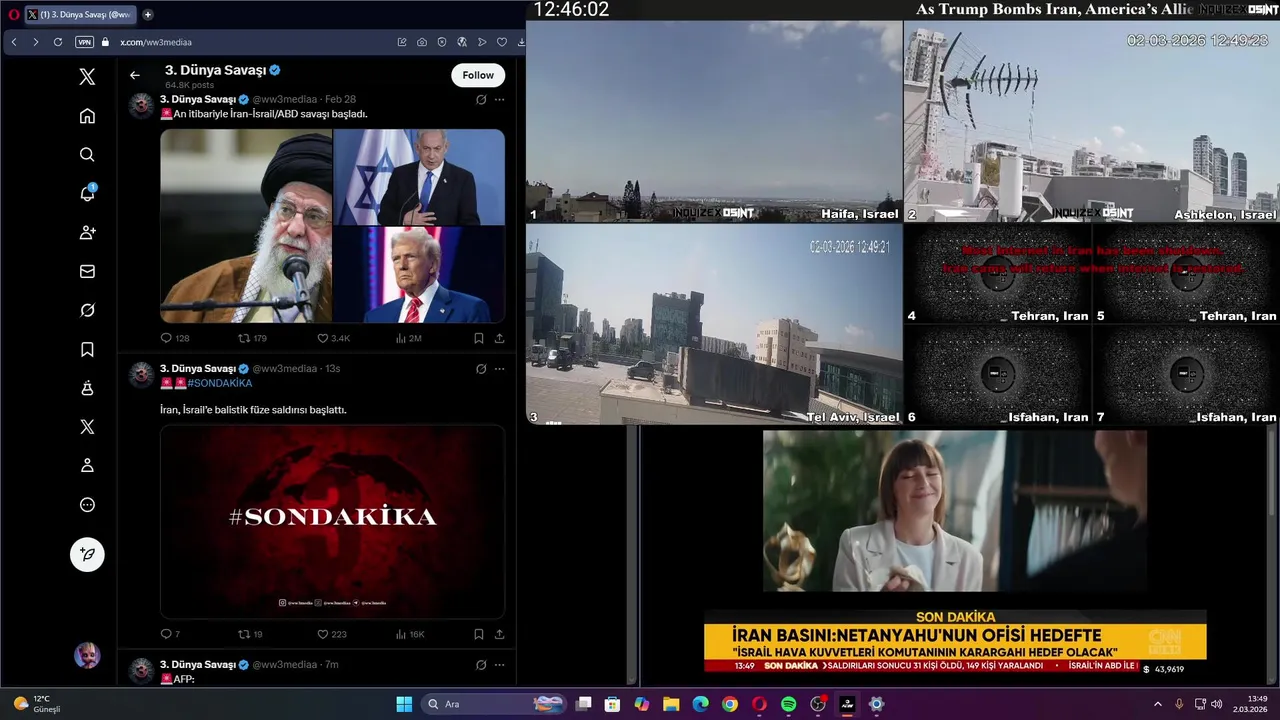The height and width of the screenshot is (720, 1280).
Task: Open the More circle in X sidebar
Action: coord(87,505)
